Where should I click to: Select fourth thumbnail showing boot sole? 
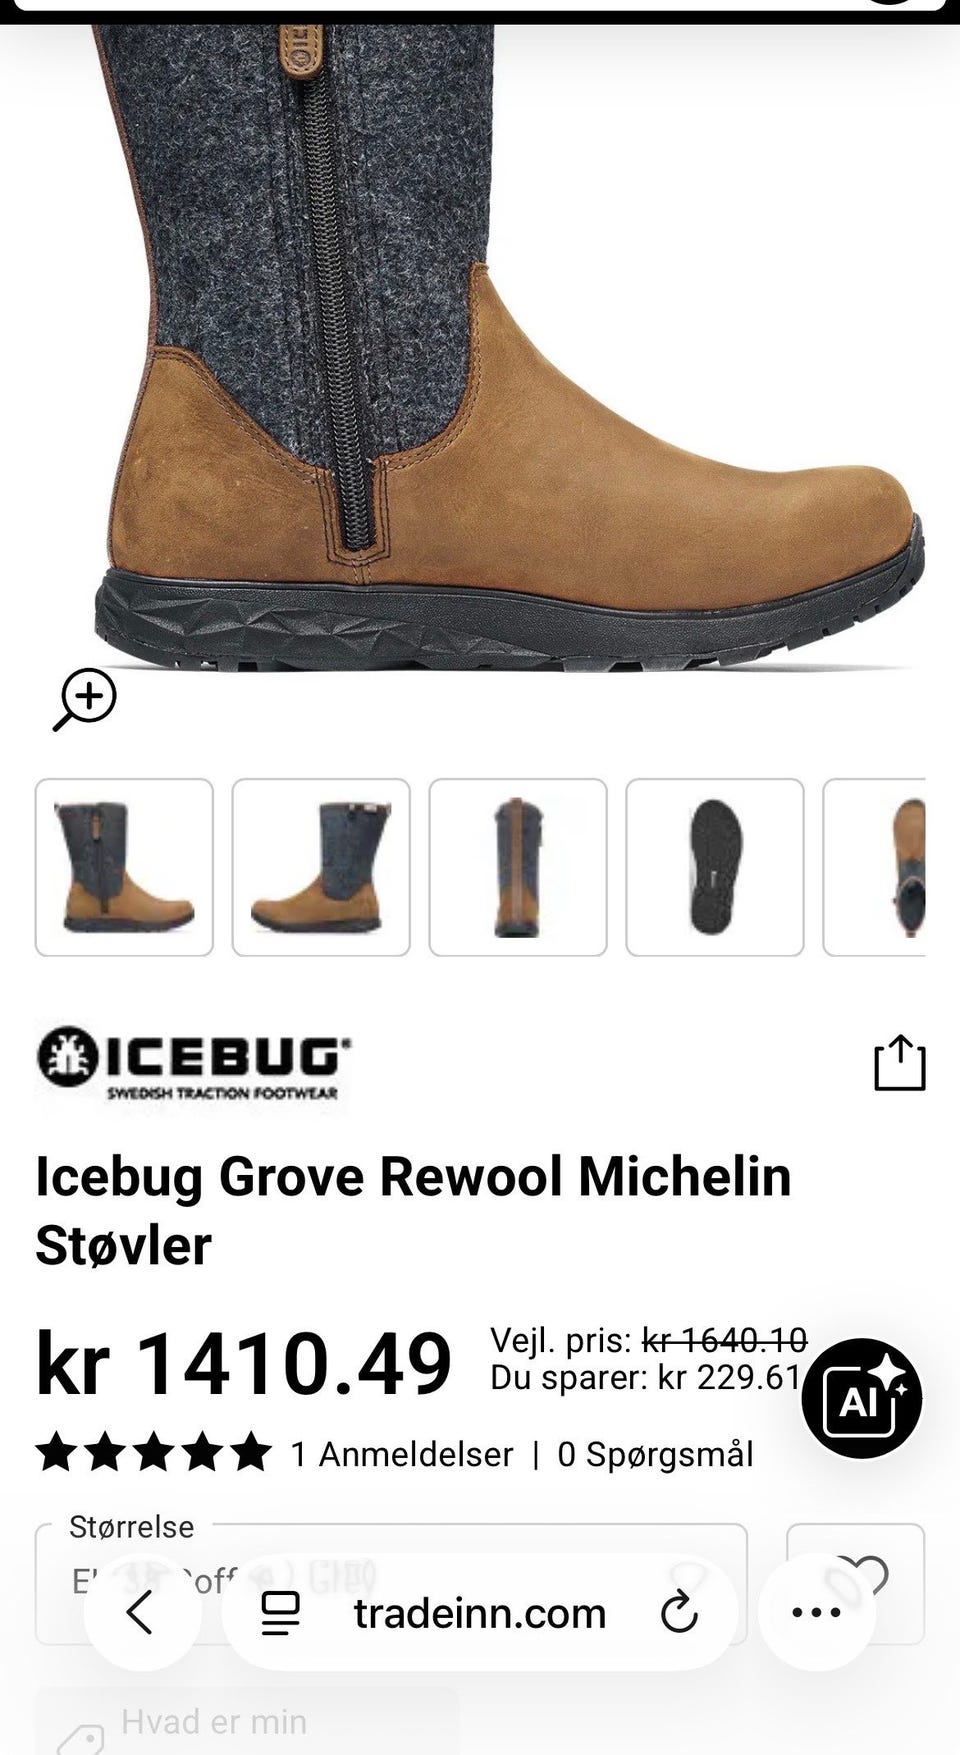(715, 867)
